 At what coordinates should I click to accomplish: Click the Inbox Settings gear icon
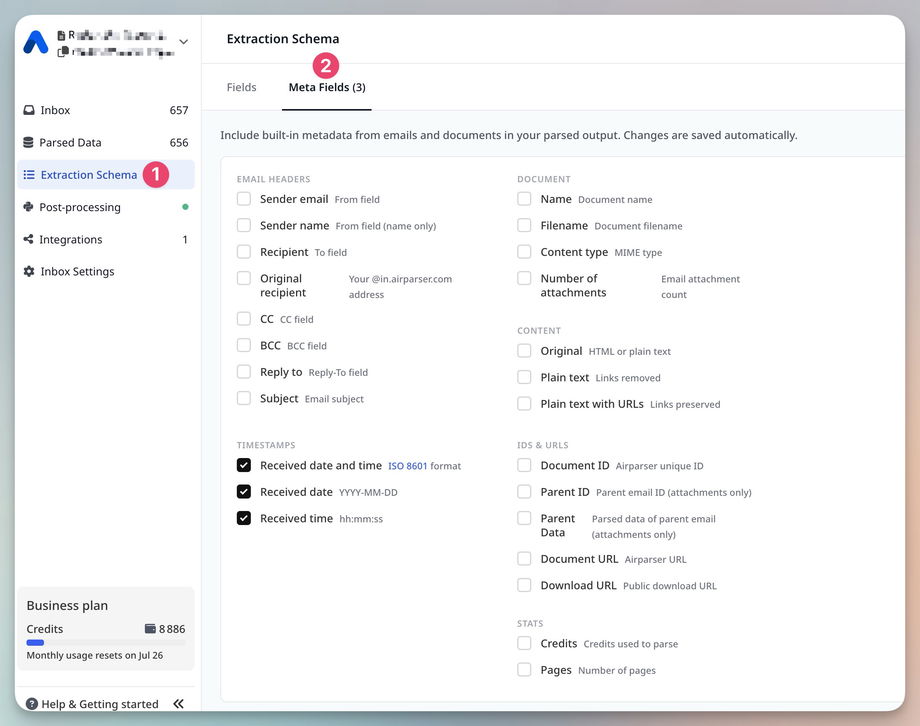pyautogui.click(x=29, y=271)
